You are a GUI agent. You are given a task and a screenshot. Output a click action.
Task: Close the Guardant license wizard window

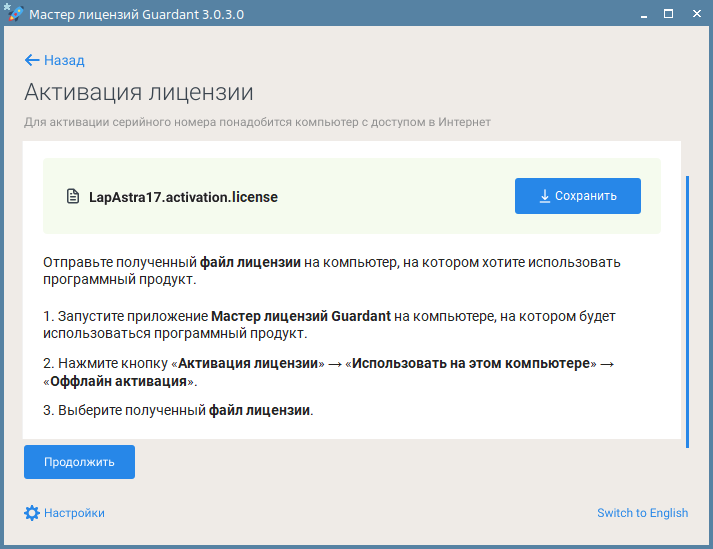(x=696, y=14)
